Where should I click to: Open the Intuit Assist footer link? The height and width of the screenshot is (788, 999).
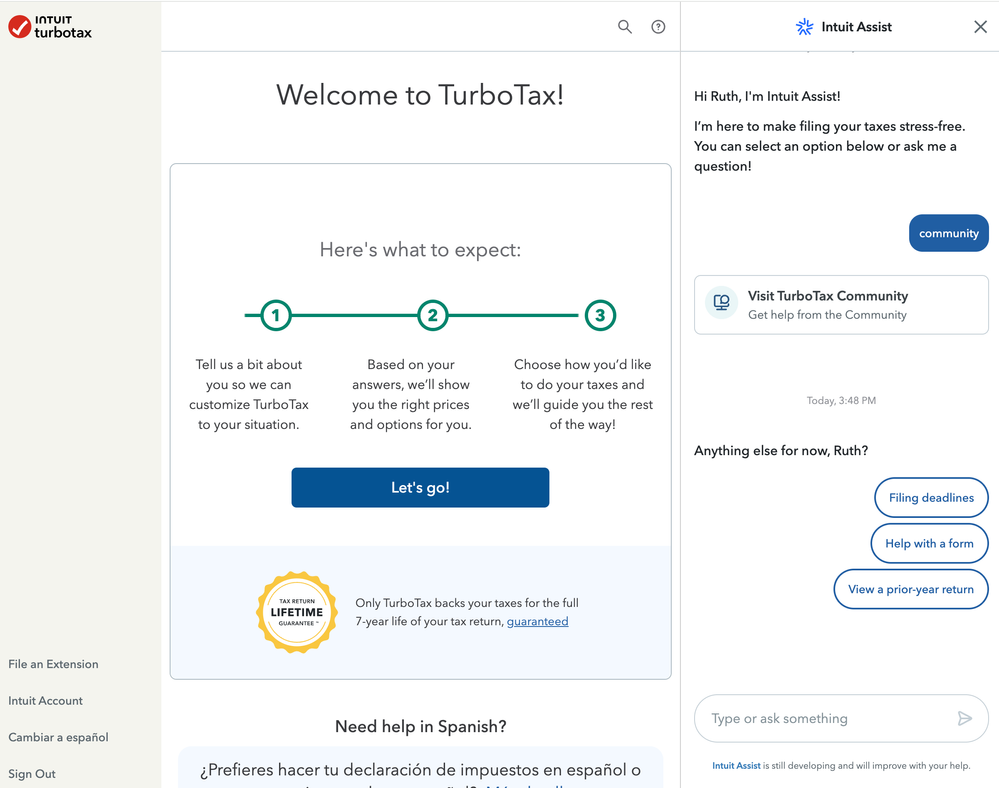pos(736,766)
